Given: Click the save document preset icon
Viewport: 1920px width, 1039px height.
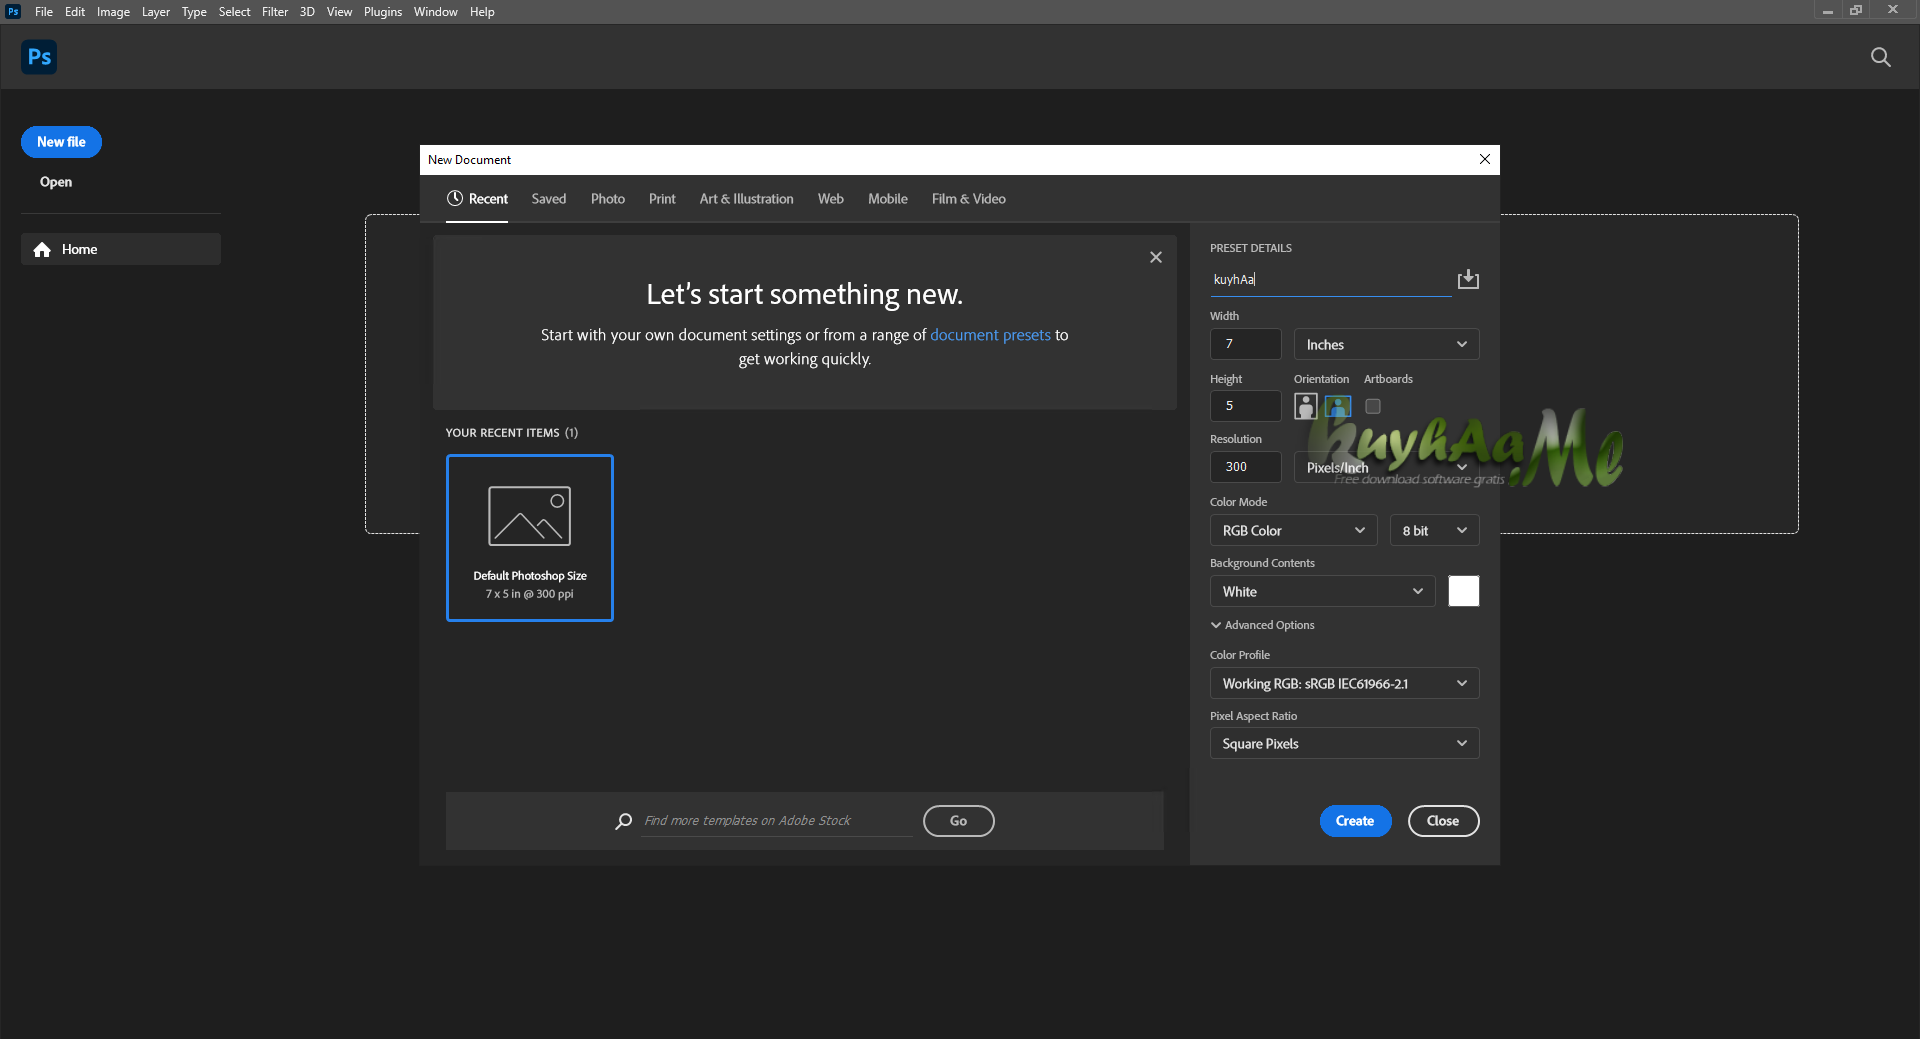Looking at the screenshot, I should click(1468, 279).
